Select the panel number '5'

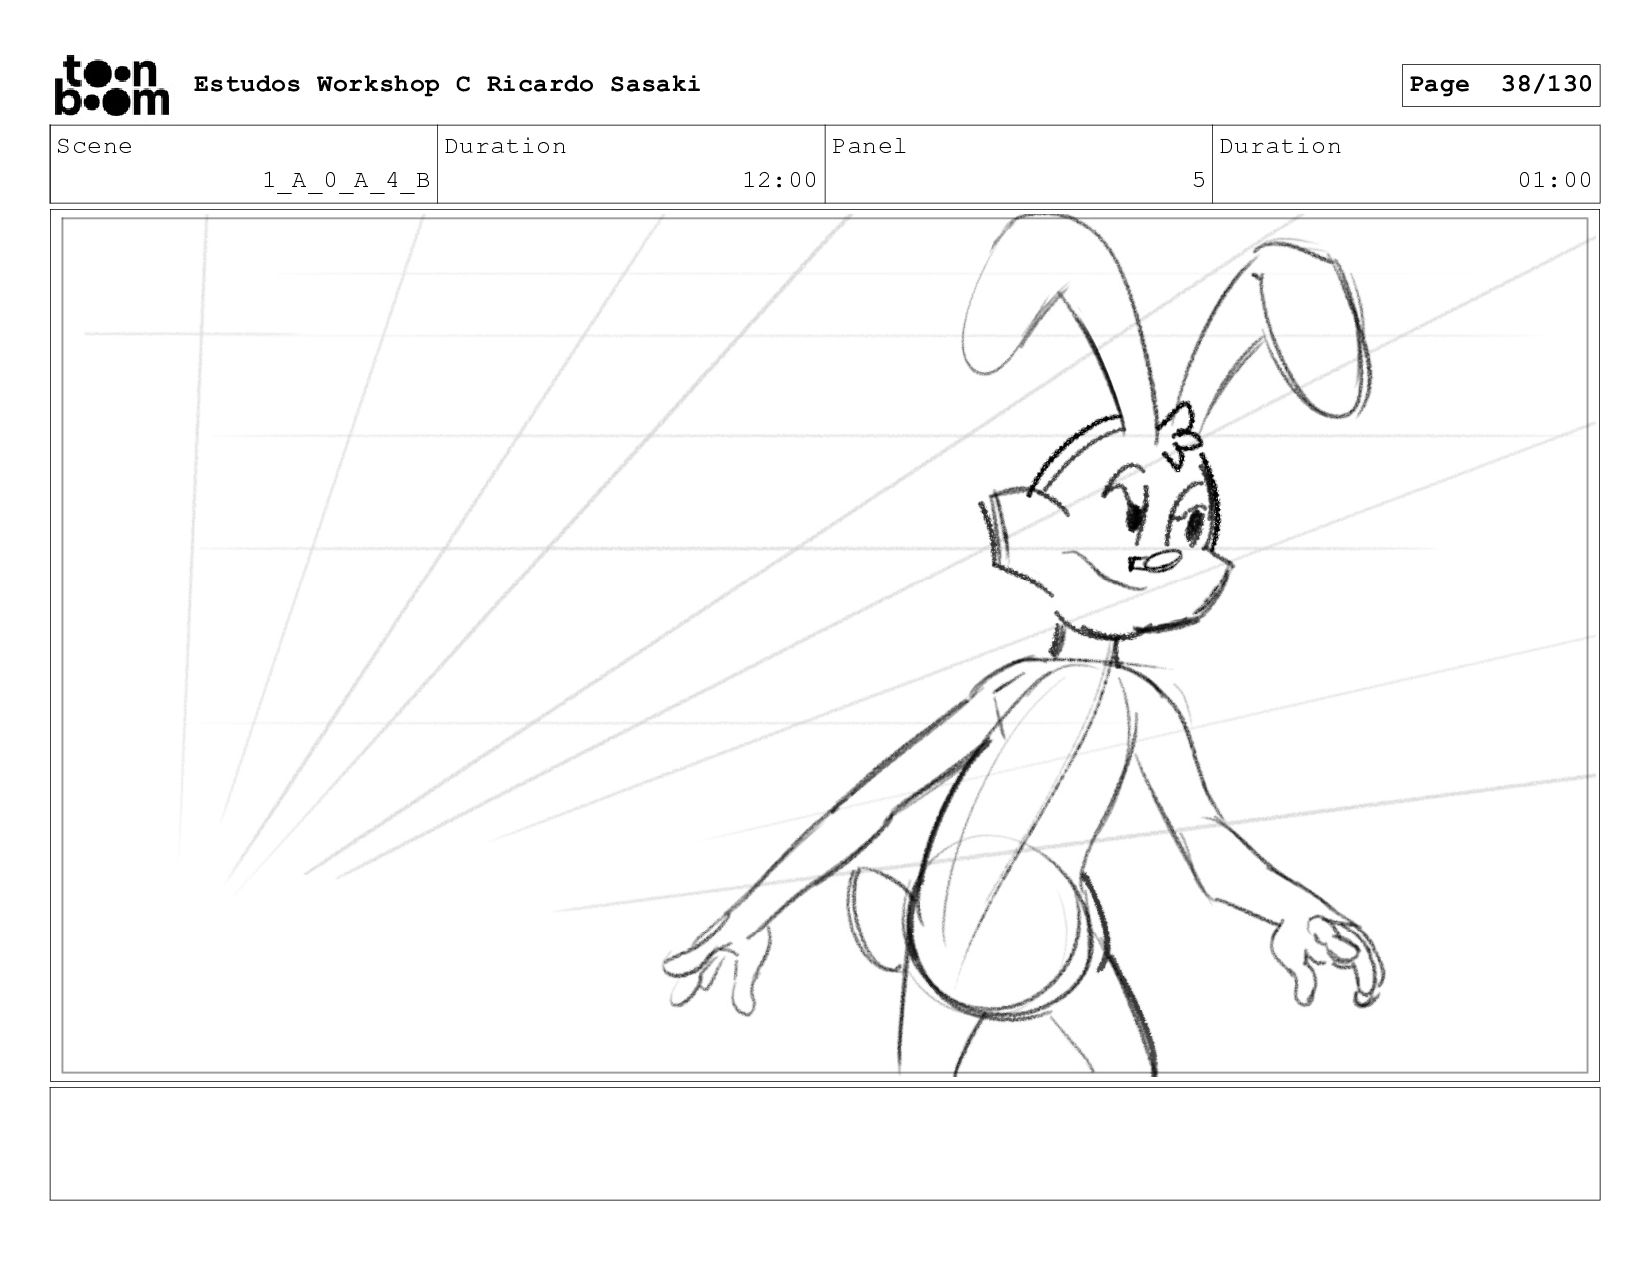[1198, 180]
